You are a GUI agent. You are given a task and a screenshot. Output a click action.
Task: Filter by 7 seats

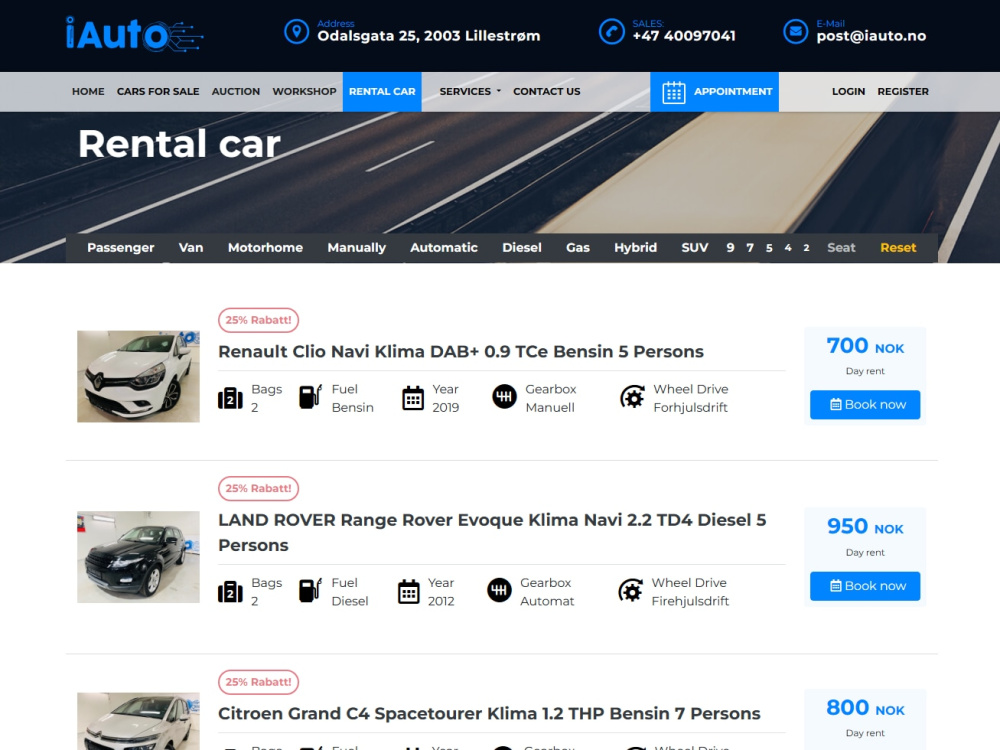(750, 247)
